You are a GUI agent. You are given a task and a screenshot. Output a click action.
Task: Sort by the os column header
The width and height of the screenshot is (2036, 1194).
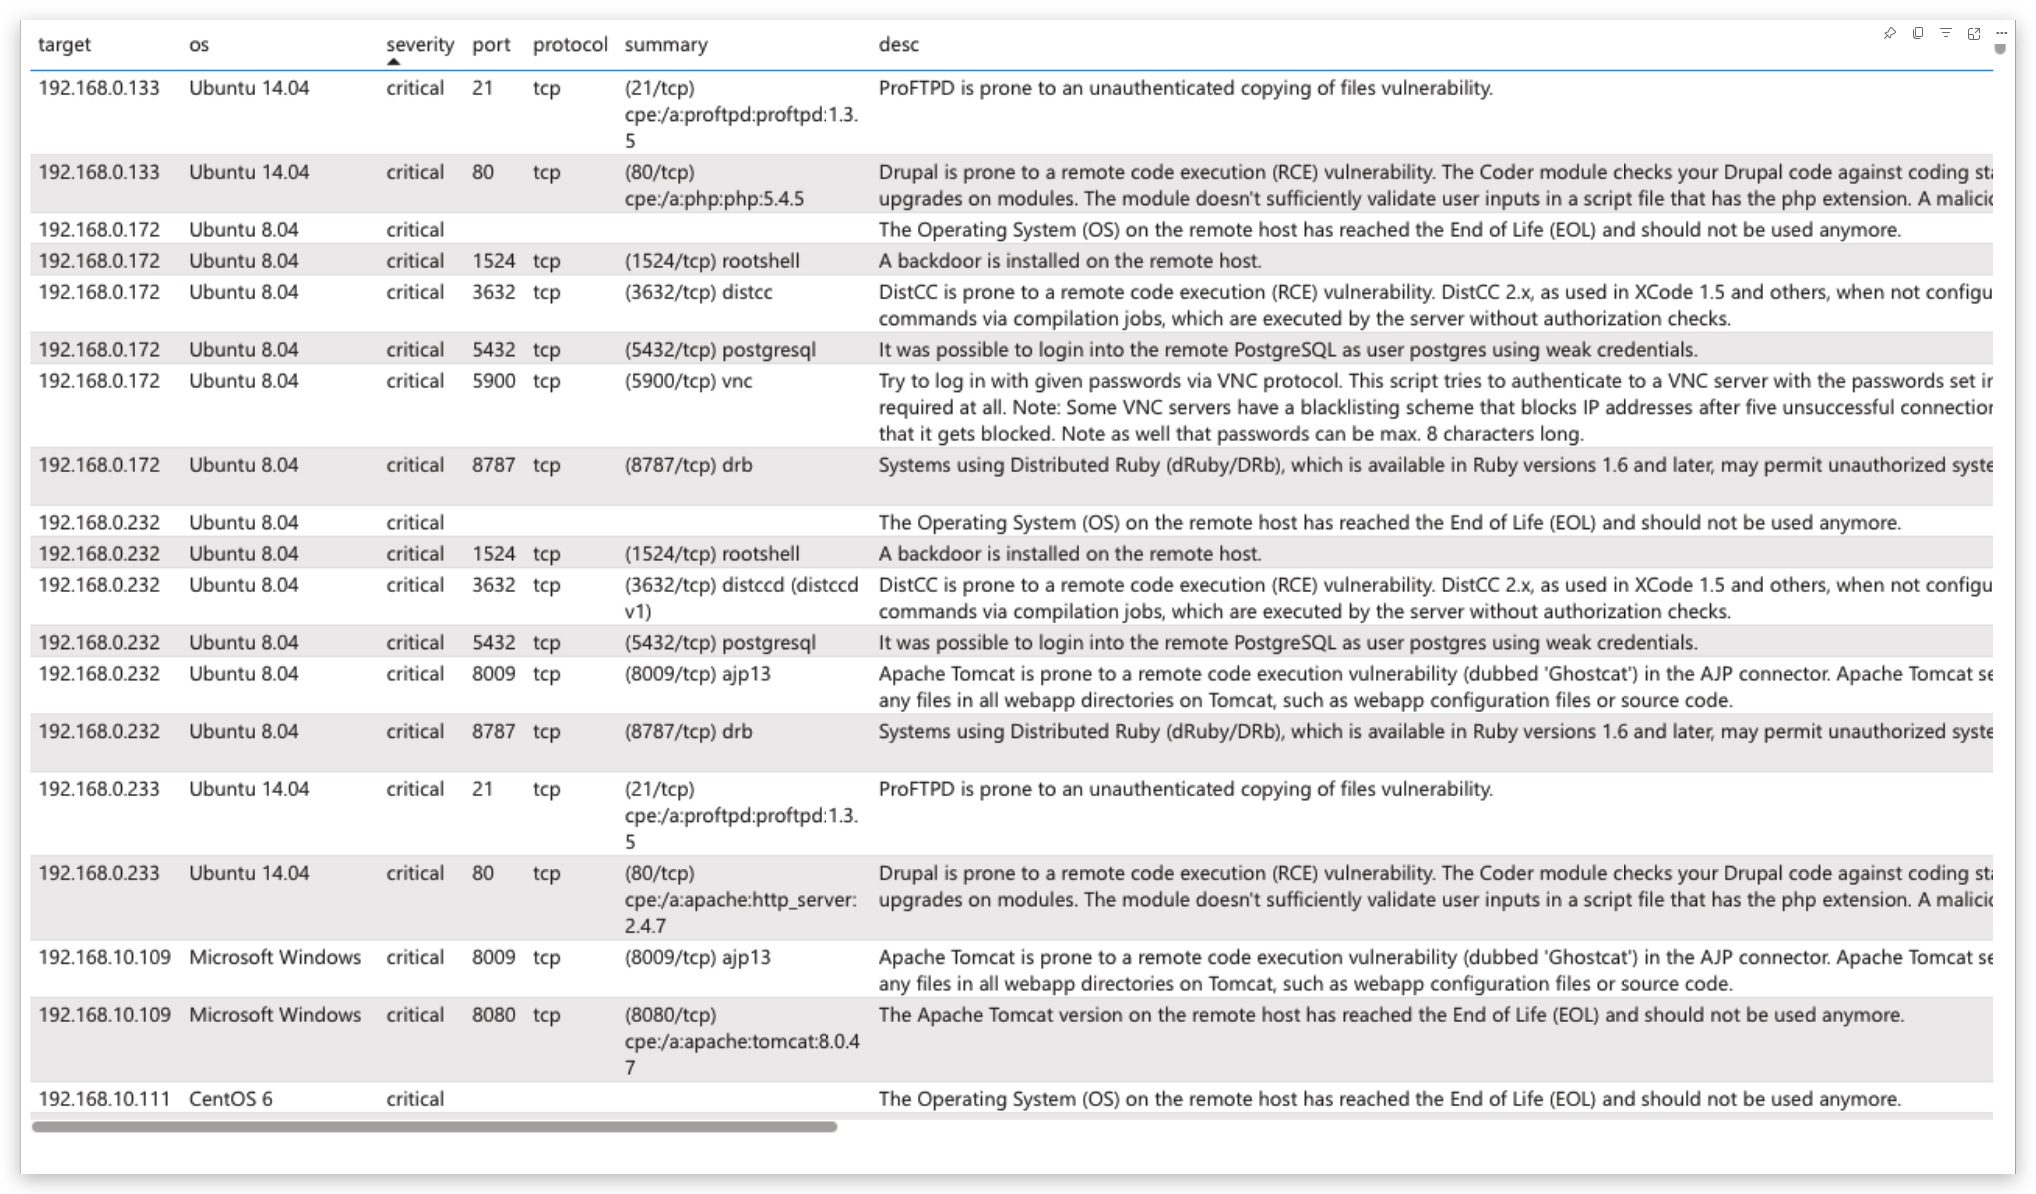point(199,44)
